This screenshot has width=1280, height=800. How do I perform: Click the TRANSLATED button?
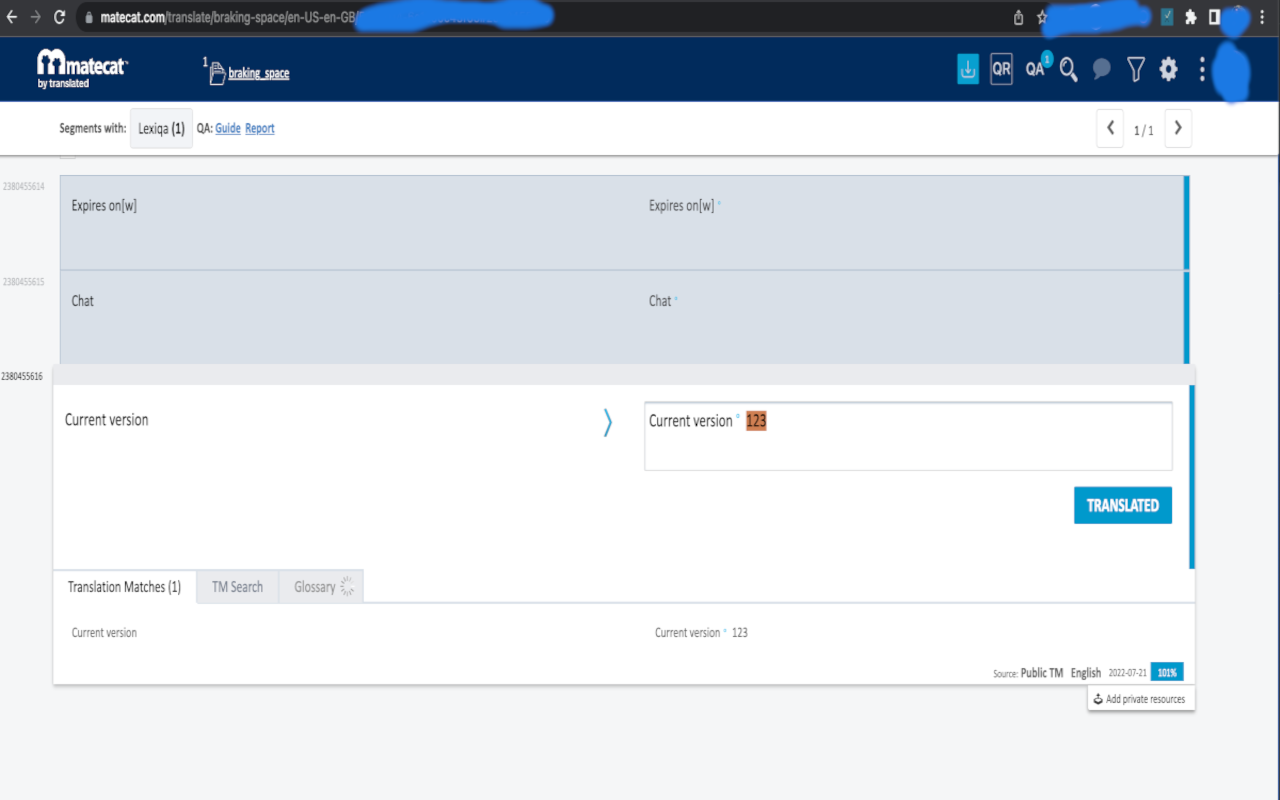1123,506
